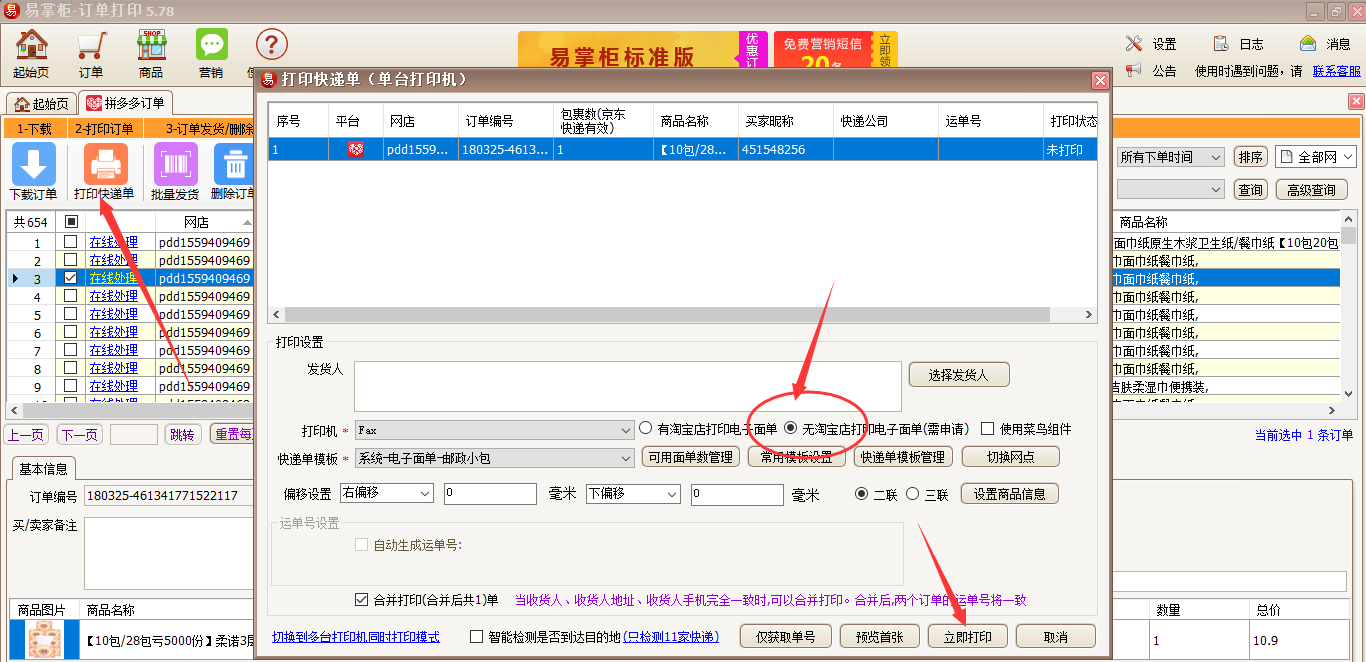Click the product thumbnail image at bottom left
The height and width of the screenshot is (662, 1366).
tap(43, 640)
